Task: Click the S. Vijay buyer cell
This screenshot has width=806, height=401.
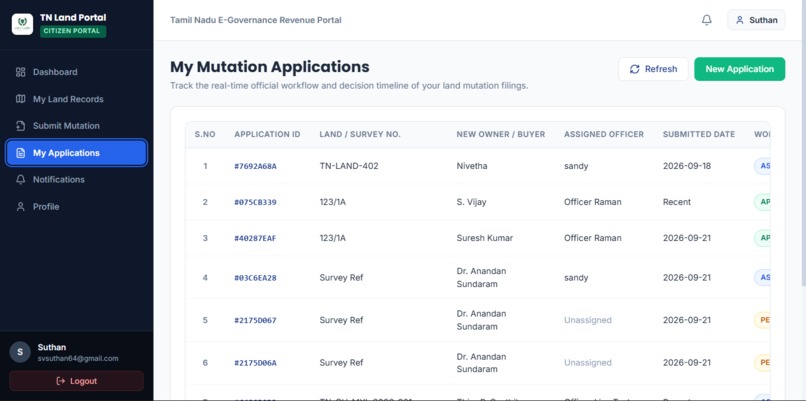Action: 471,202
